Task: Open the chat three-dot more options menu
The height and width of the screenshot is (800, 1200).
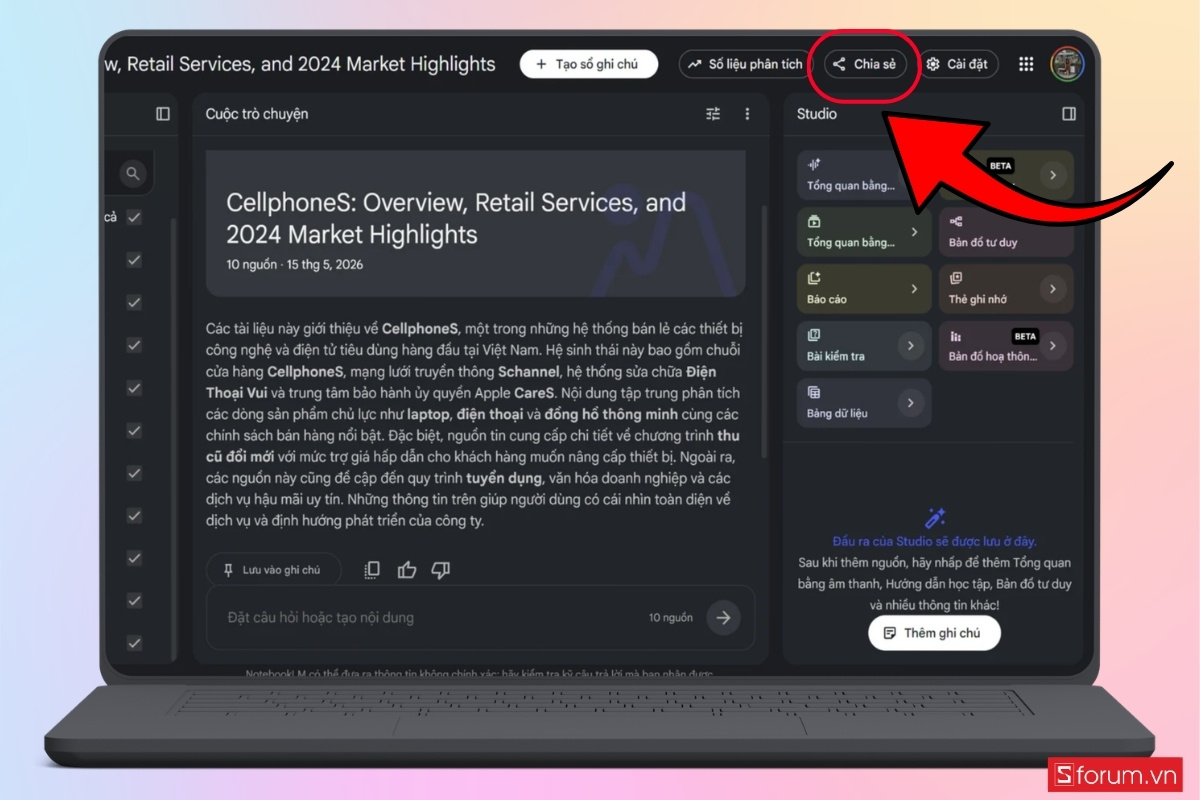Action: click(747, 114)
